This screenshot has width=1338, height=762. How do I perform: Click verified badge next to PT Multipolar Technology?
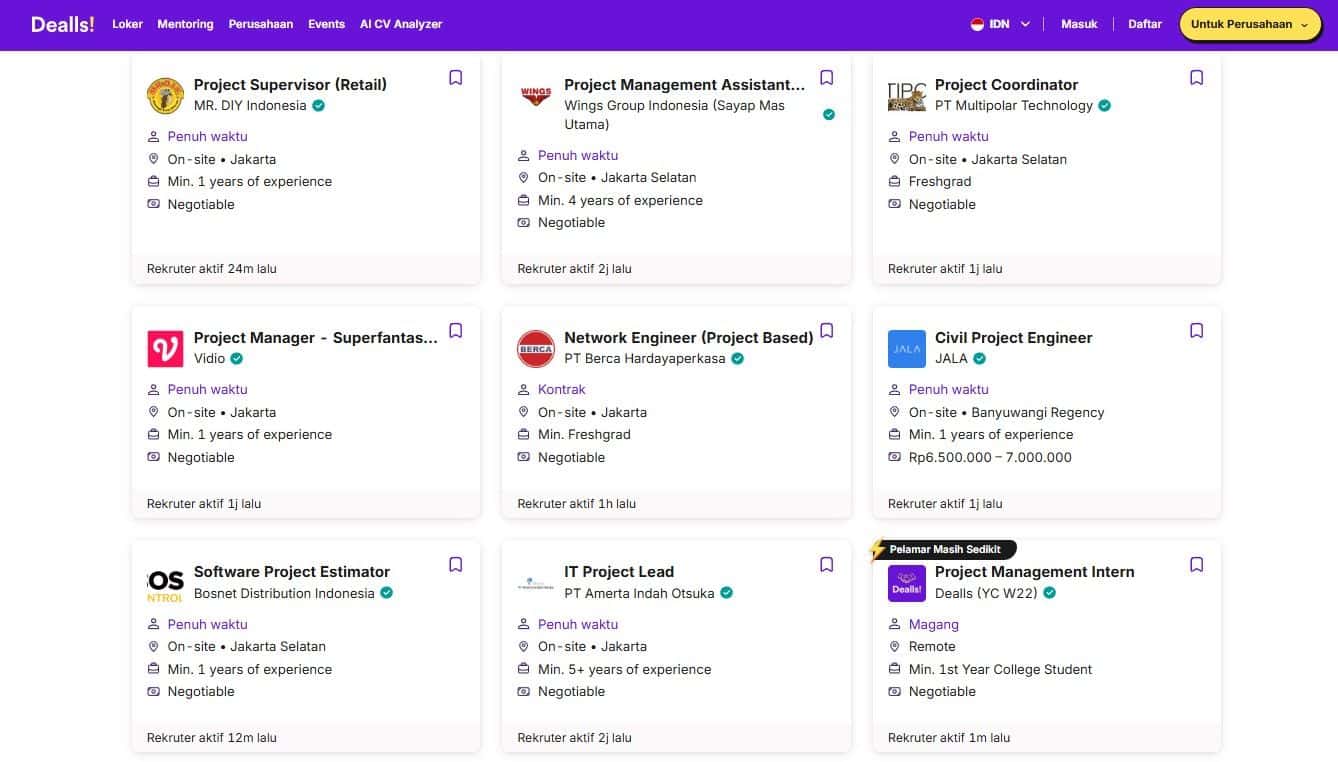pyautogui.click(x=1105, y=105)
